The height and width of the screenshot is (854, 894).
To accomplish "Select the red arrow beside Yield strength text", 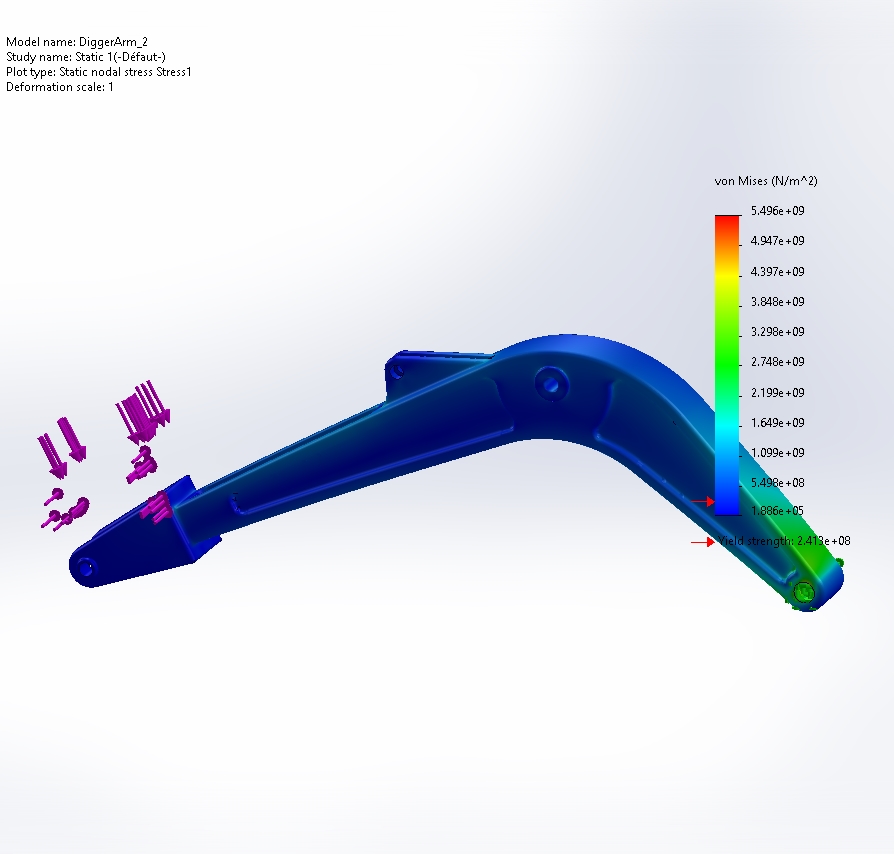I will click(701, 542).
